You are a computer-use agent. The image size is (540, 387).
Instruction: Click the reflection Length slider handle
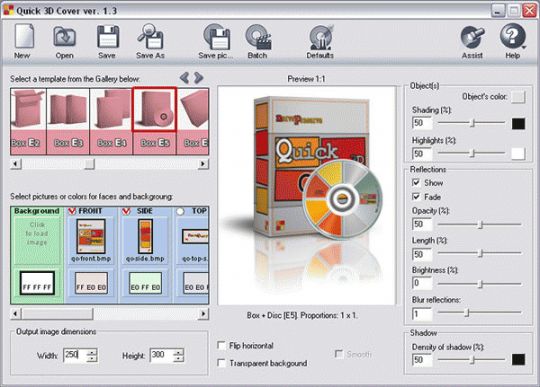pos(481,253)
